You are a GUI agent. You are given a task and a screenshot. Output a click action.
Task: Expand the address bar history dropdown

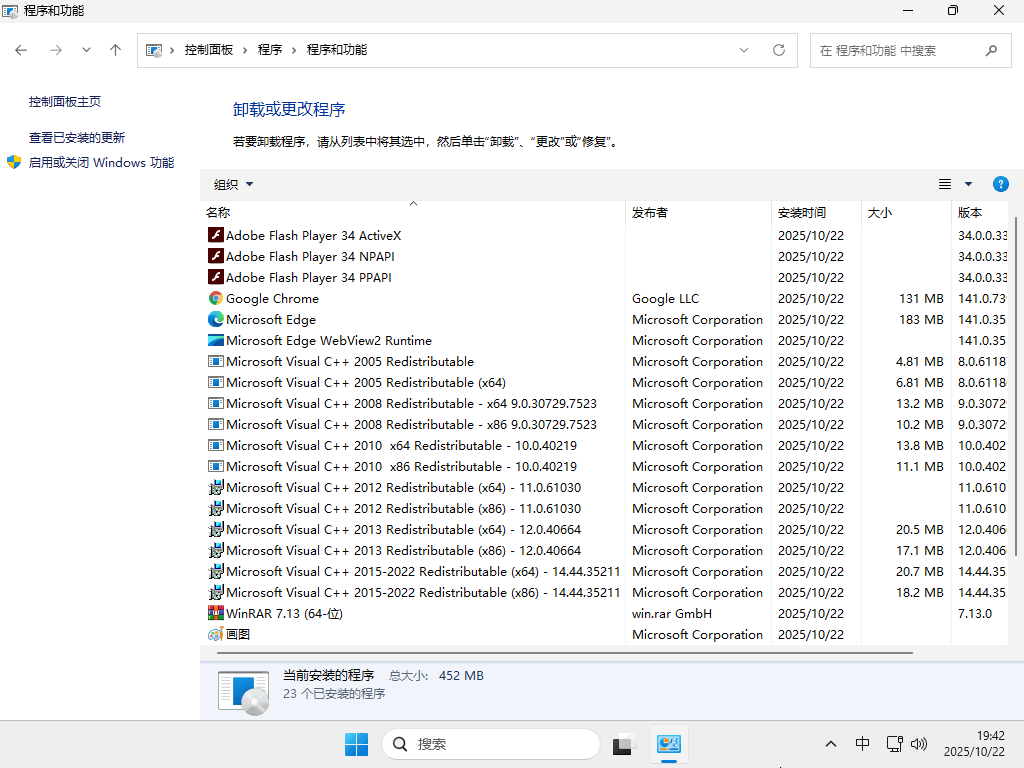pos(743,50)
